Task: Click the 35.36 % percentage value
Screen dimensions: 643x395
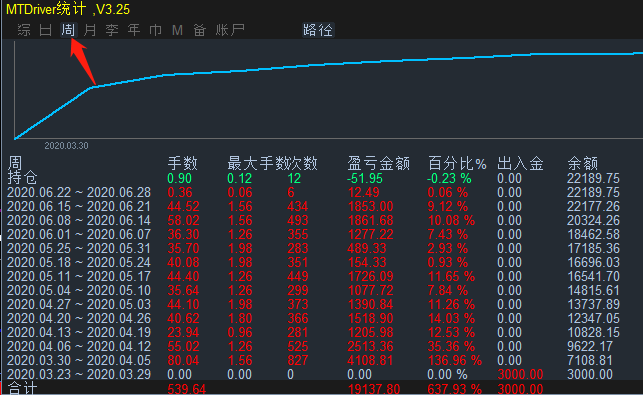Action: point(451,347)
